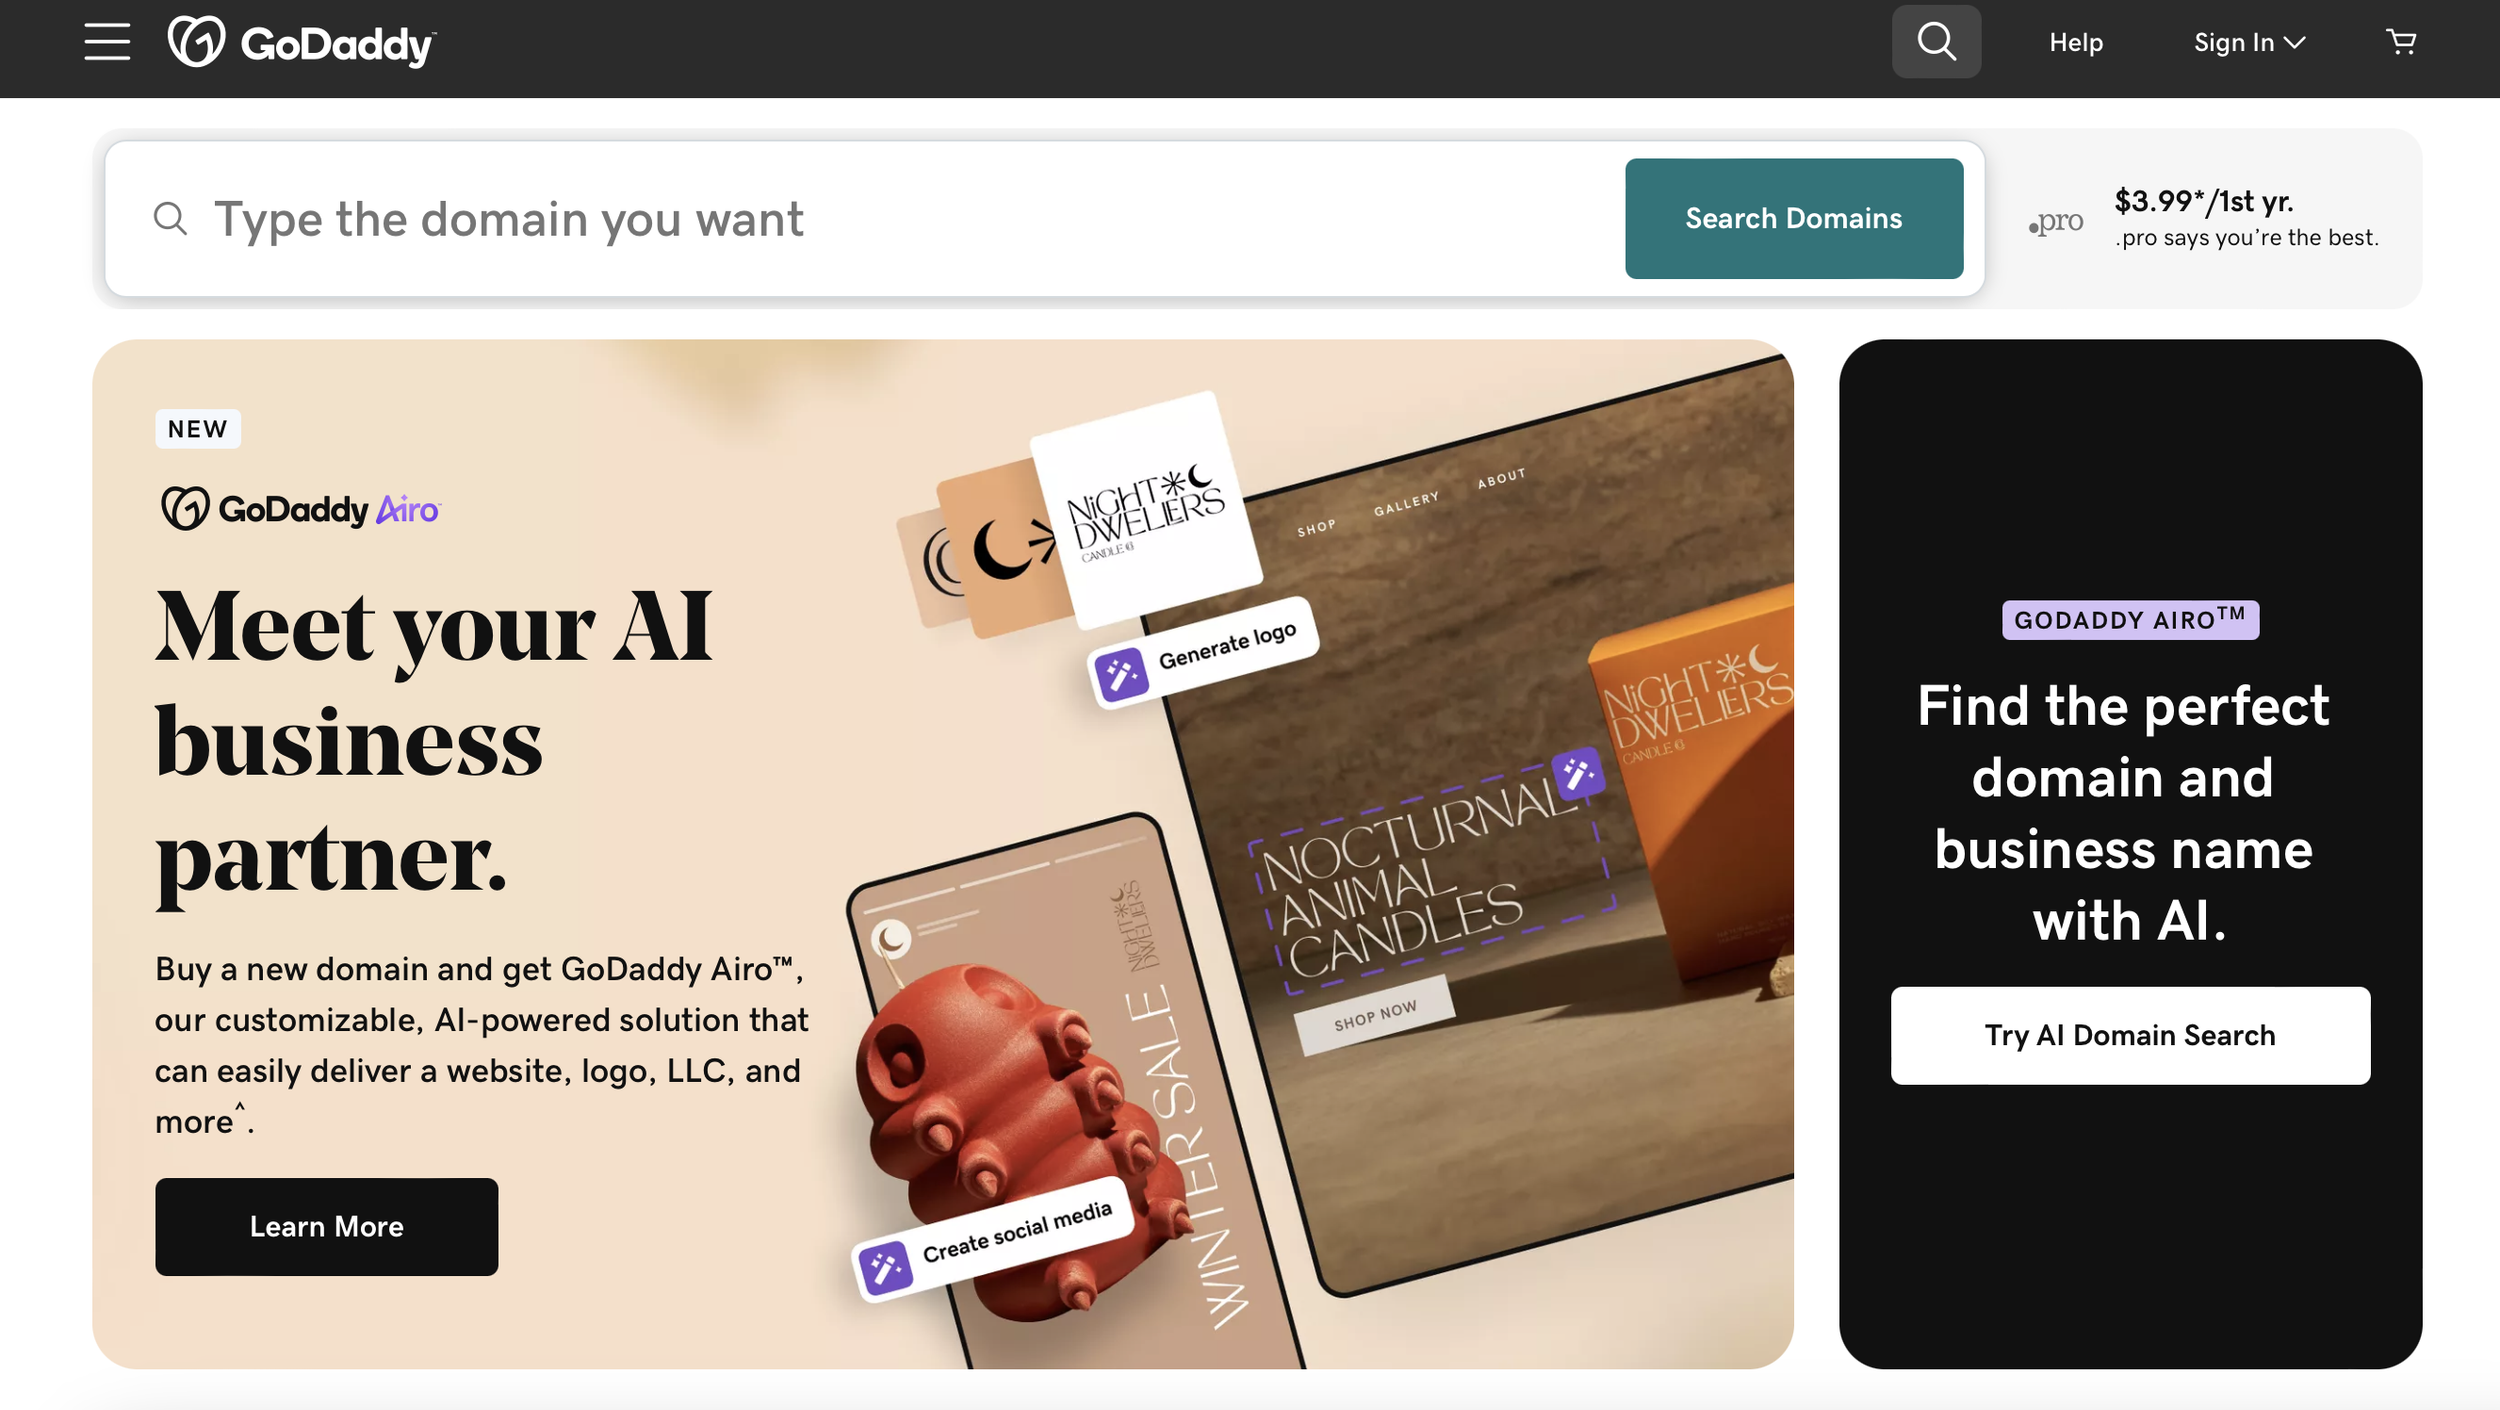The height and width of the screenshot is (1410, 2500).
Task: Click Try AI Domain Search button
Action: [2130, 1035]
